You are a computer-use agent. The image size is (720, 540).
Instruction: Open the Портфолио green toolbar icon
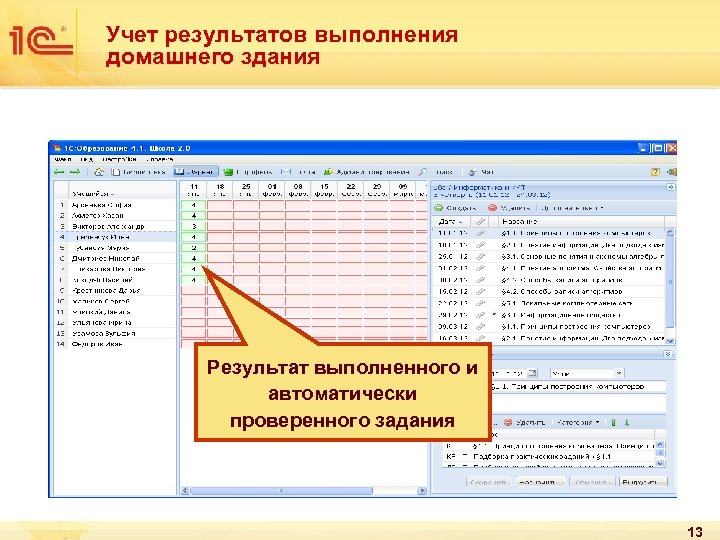(x=228, y=172)
